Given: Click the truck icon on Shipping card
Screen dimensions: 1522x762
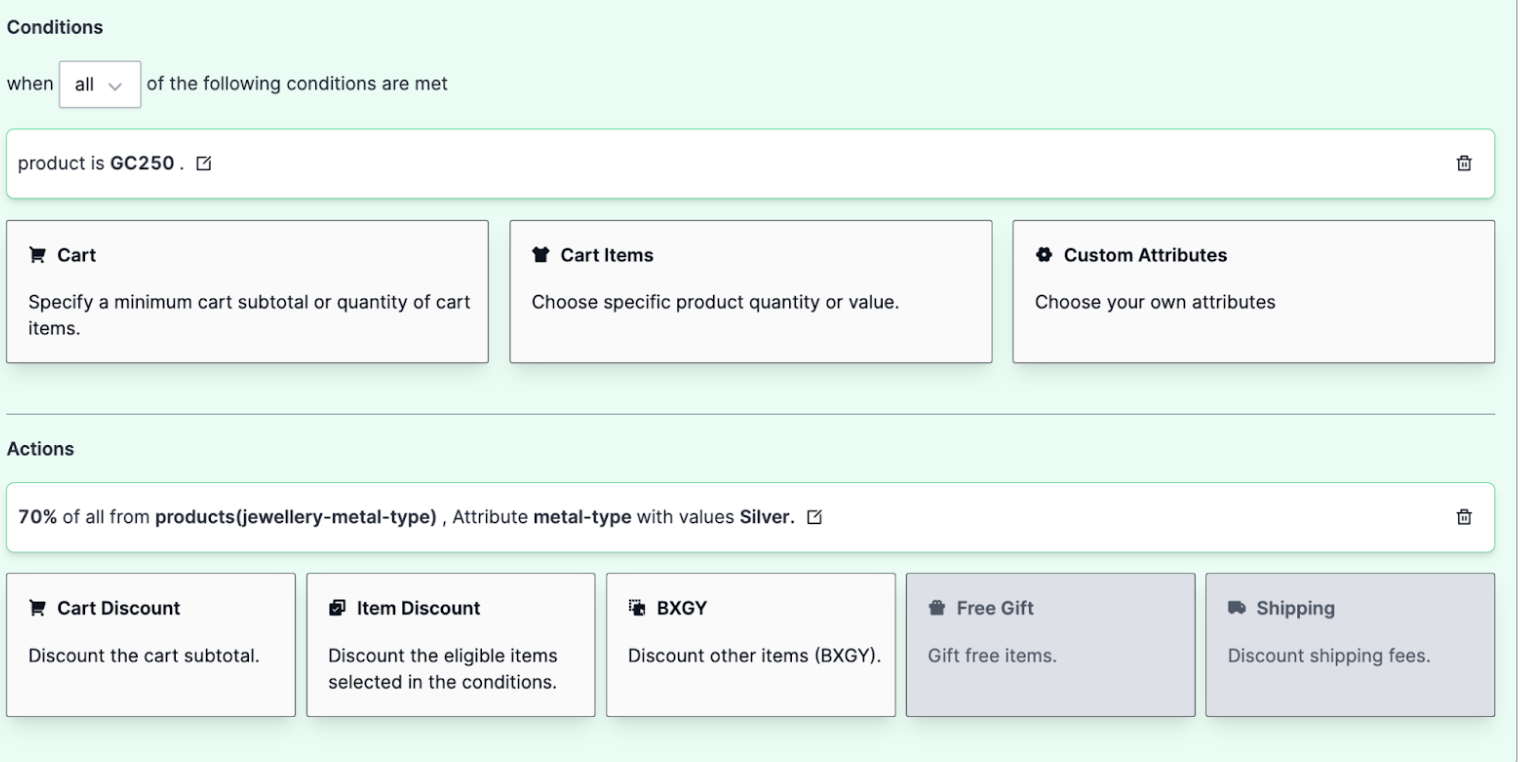Looking at the screenshot, I should 1235,608.
